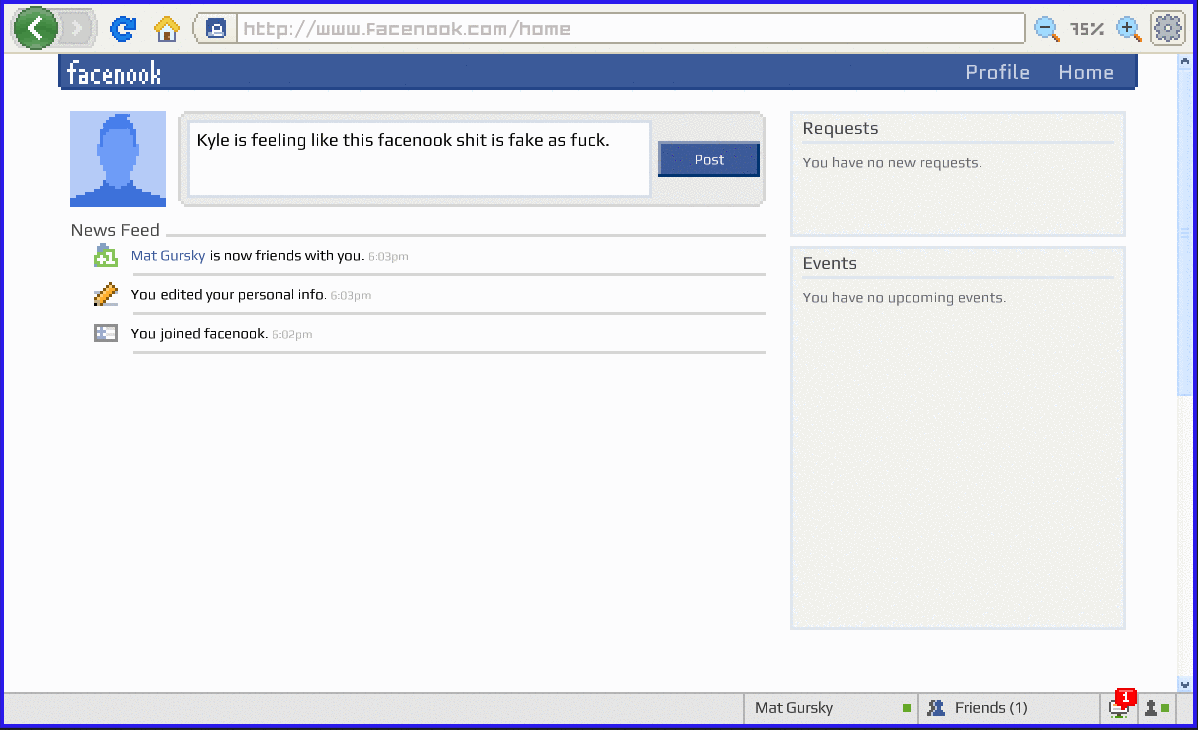Click the Requests panel heading
1198x730 pixels.
(x=840, y=128)
